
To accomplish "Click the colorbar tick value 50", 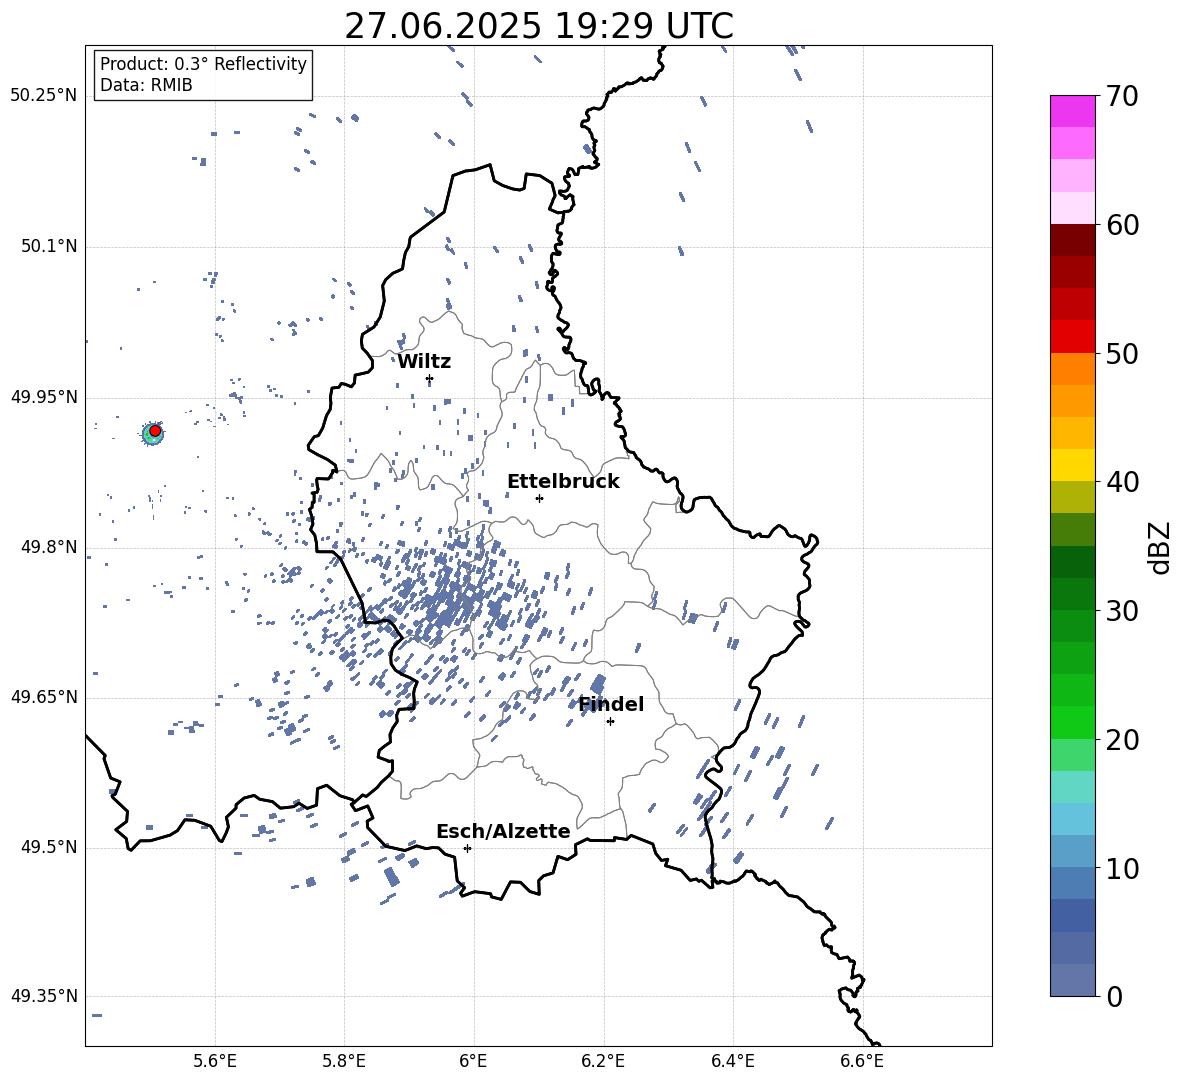I will pyautogui.click(x=1122, y=353).
